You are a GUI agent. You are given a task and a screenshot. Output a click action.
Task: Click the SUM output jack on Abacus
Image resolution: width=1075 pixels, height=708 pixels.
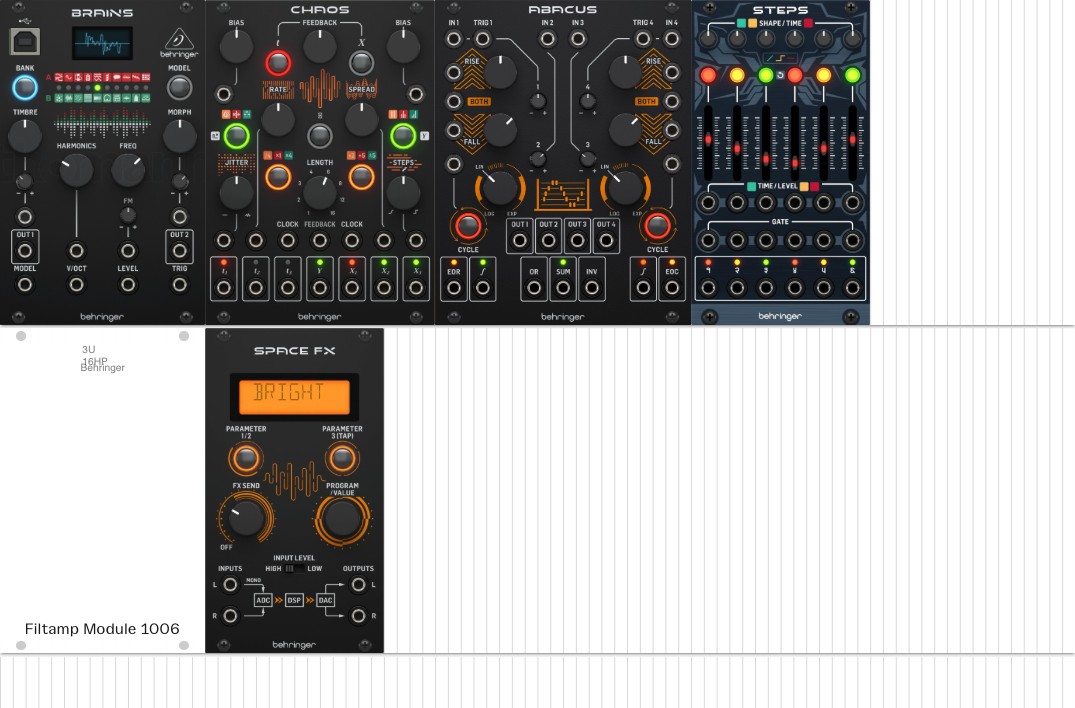563,289
